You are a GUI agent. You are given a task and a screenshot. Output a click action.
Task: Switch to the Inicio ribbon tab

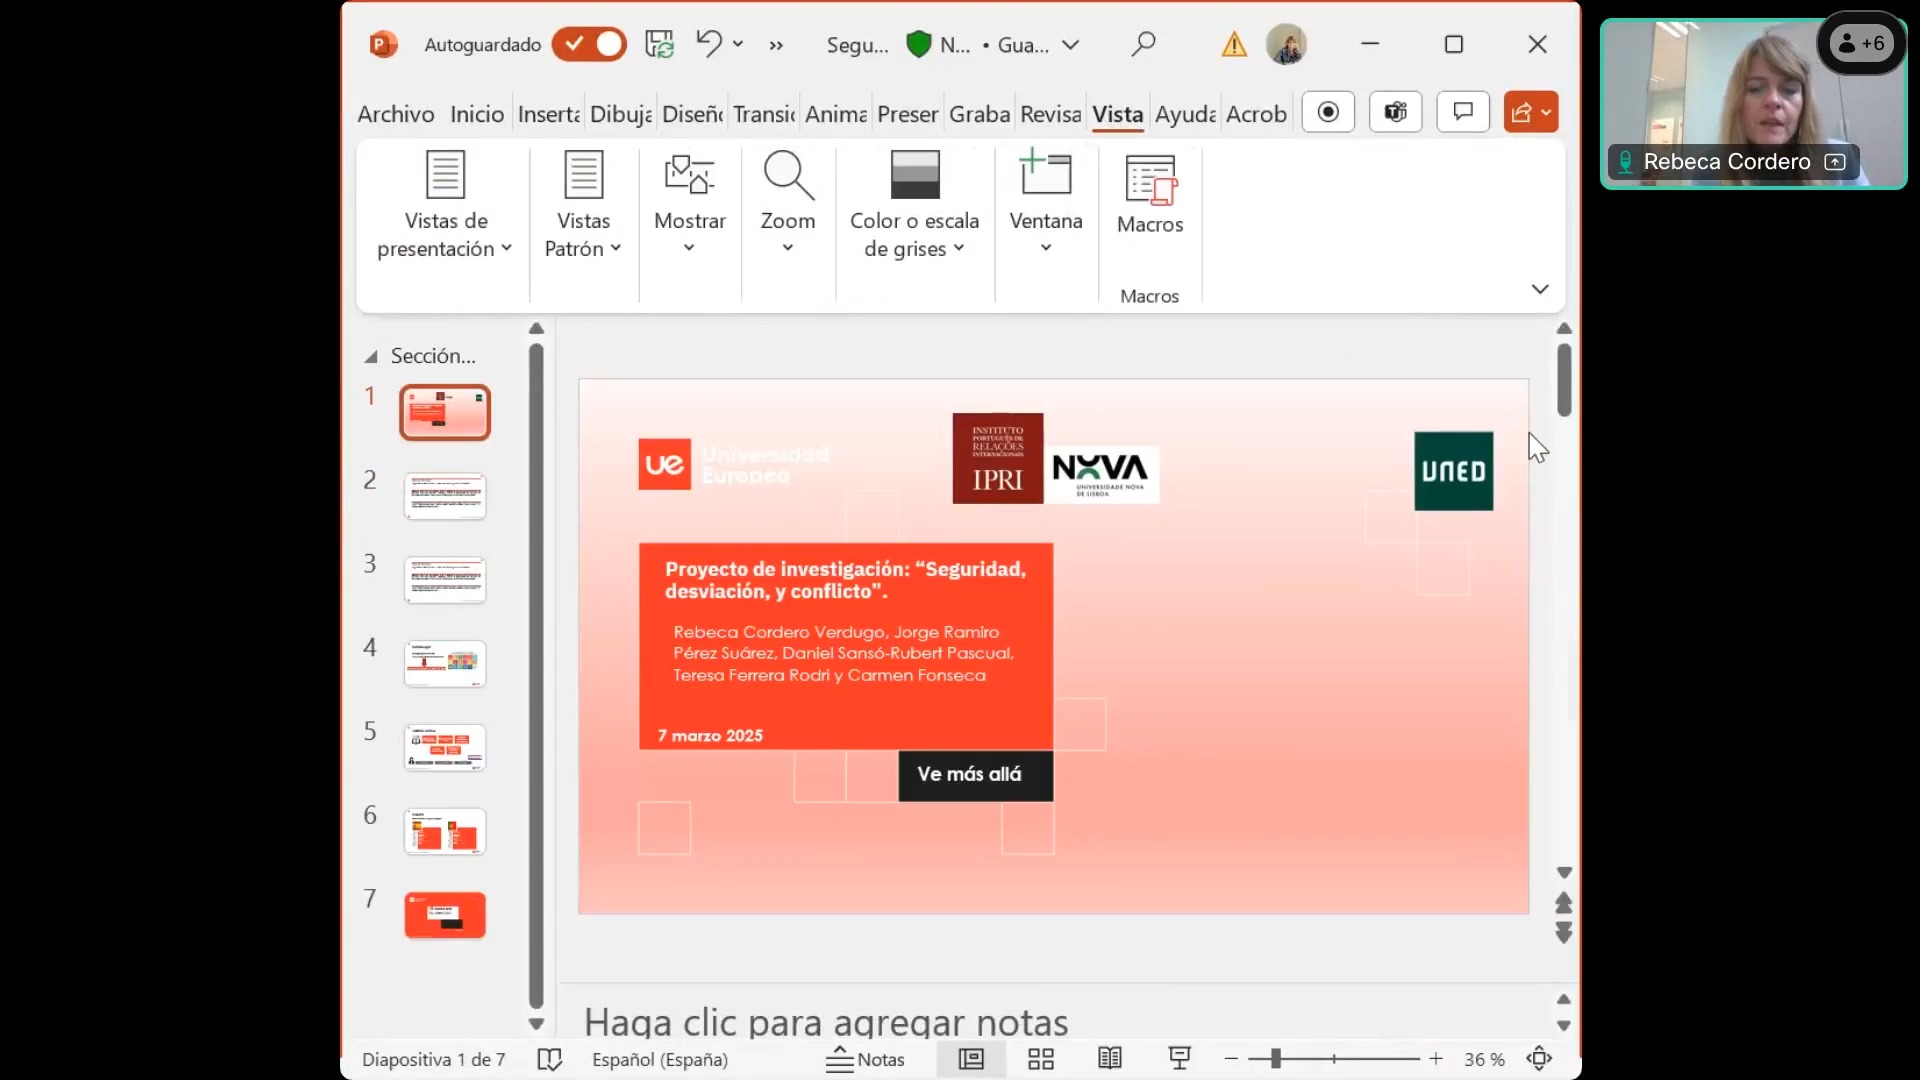tap(477, 114)
